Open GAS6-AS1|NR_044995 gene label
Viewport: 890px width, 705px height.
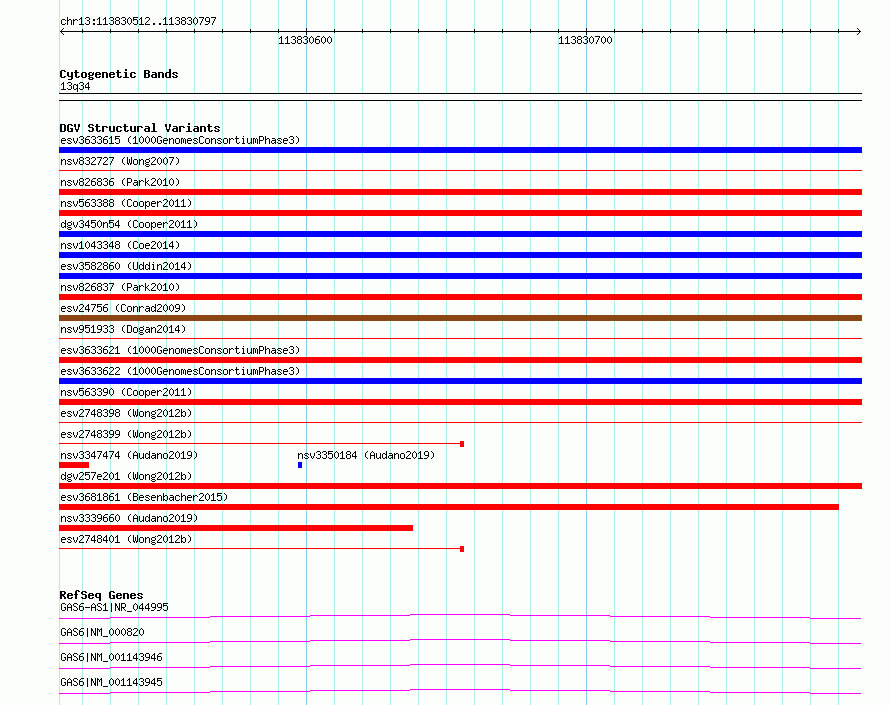[x=114, y=607]
